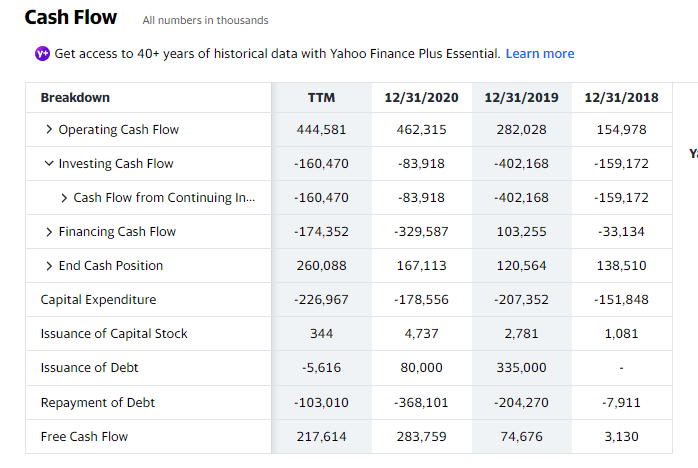Collapse the Investing Cash Flow row
This screenshot has height=468, width=698.
[49, 164]
